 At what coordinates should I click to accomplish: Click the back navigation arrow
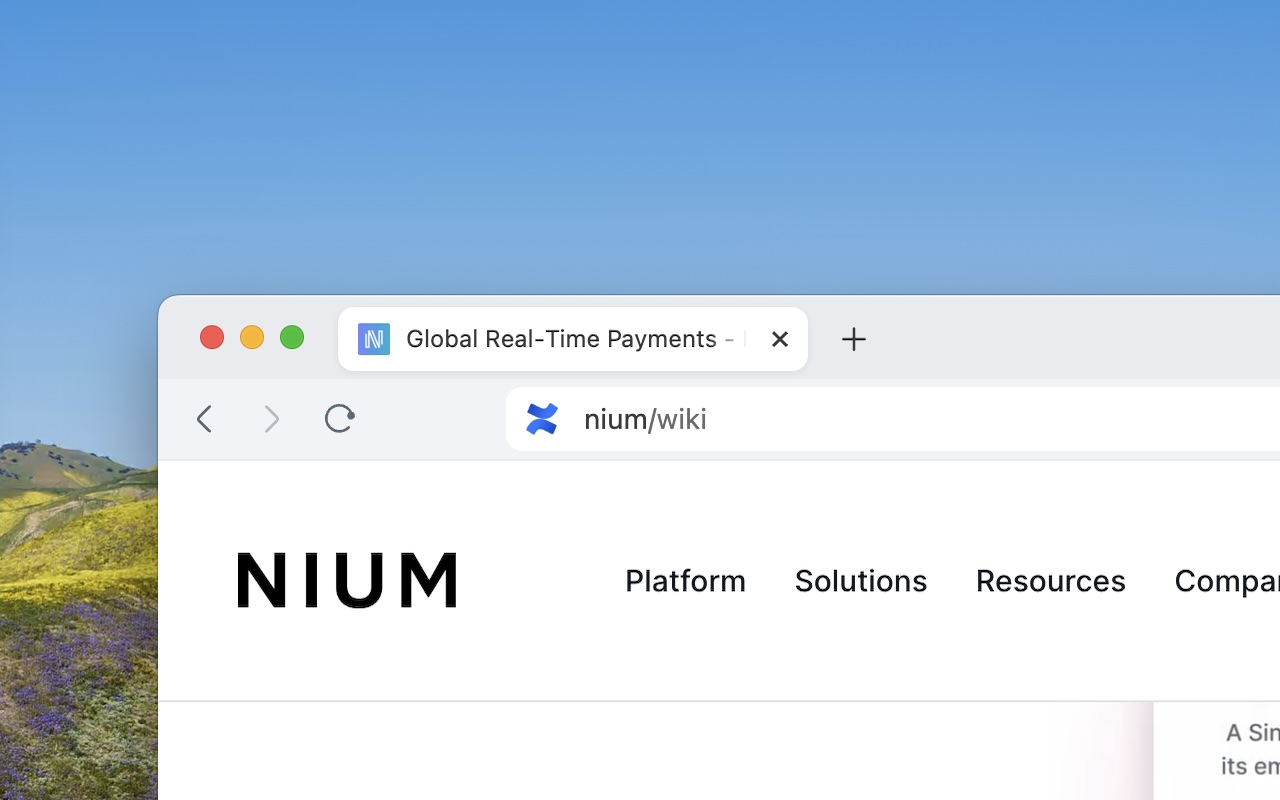tap(205, 419)
